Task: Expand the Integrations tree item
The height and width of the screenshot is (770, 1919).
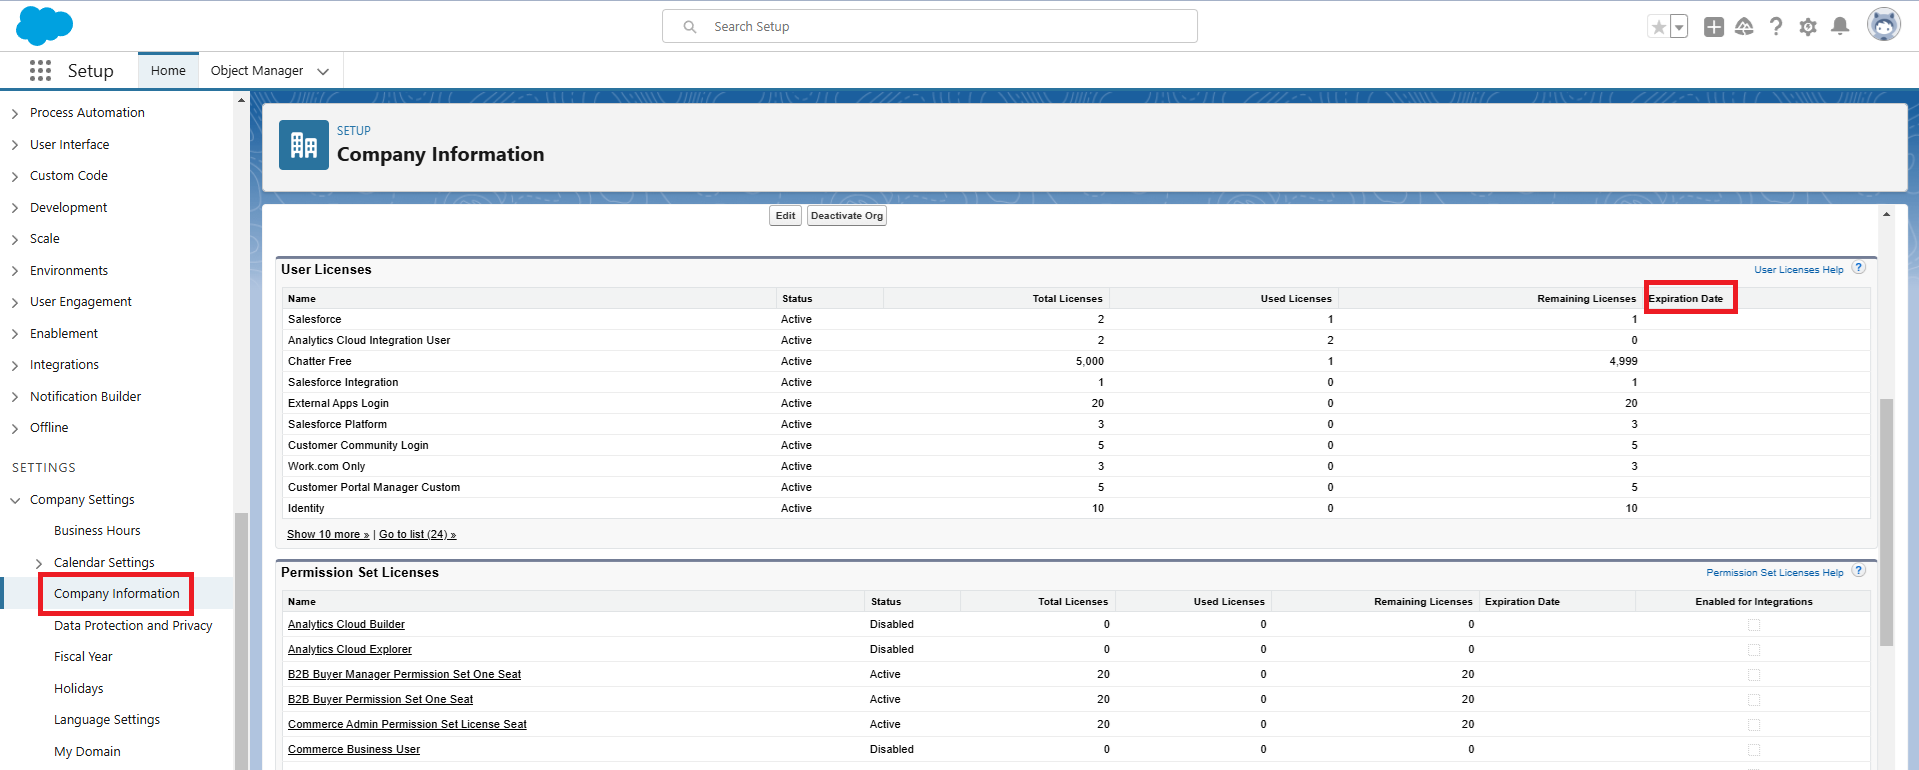Action: [x=15, y=365]
